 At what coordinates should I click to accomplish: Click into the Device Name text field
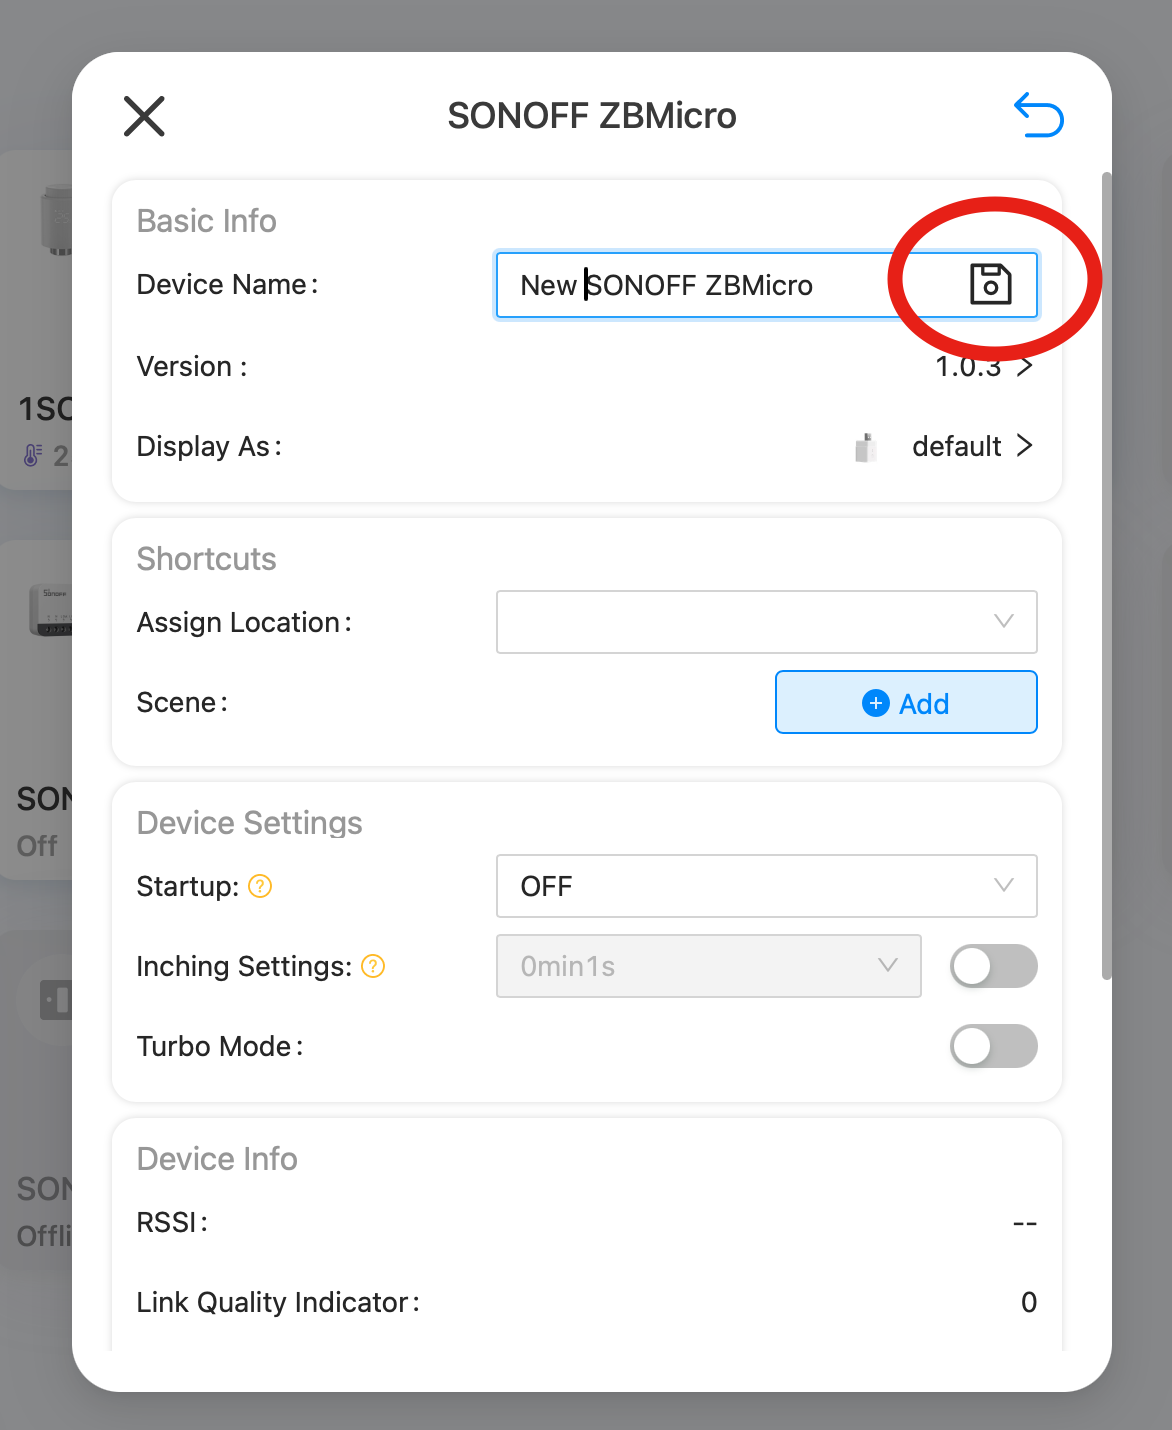(700, 285)
